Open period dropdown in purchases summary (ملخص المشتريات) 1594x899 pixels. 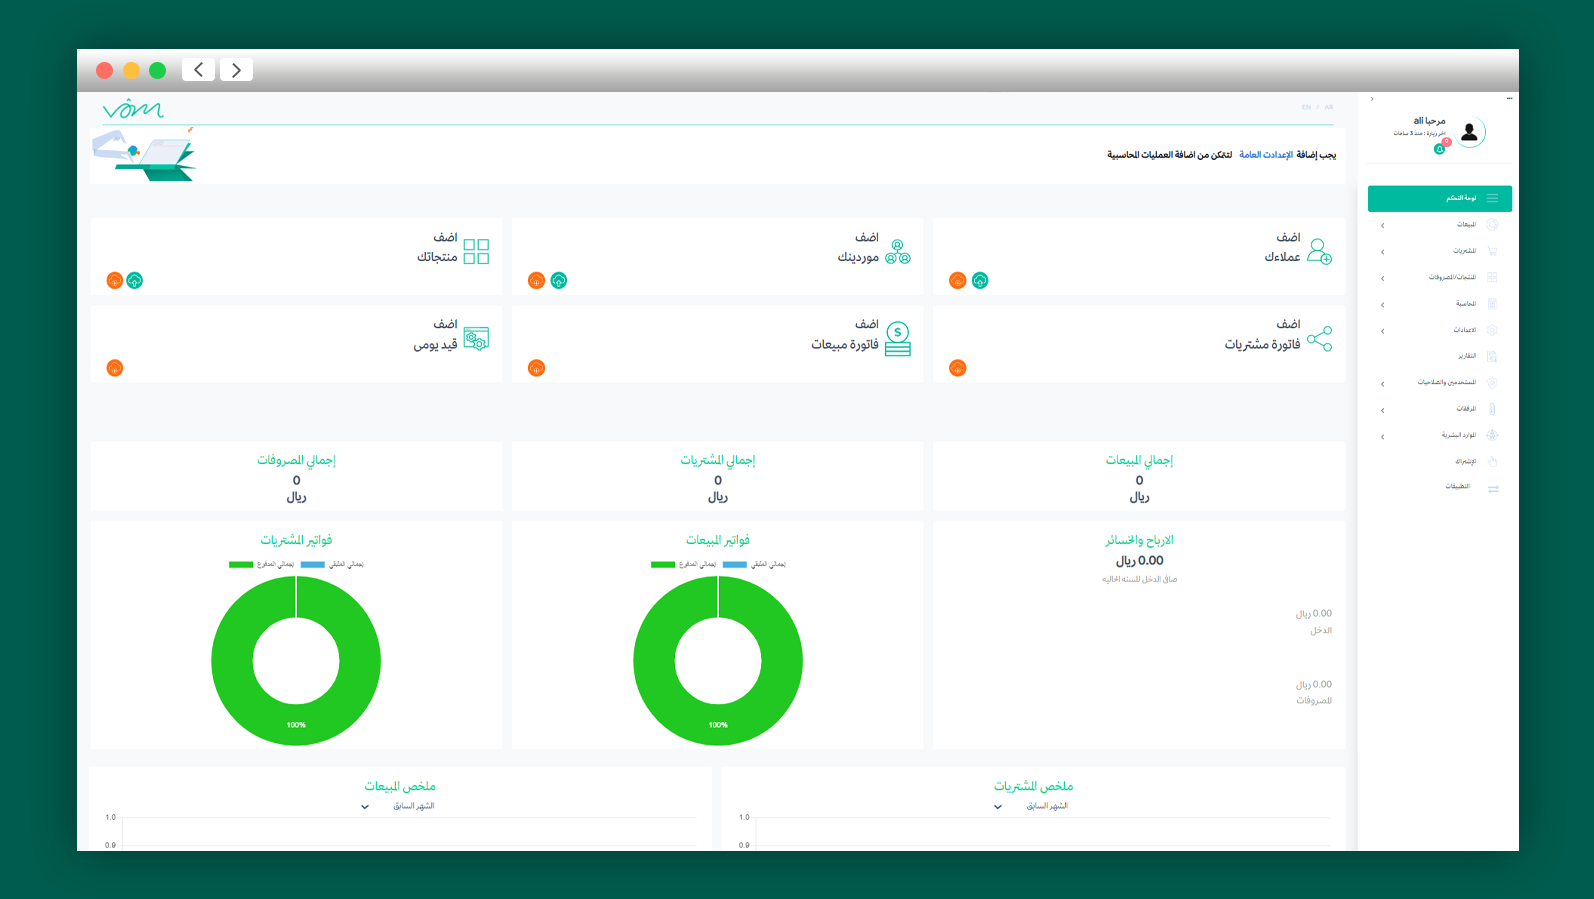[998, 807]
